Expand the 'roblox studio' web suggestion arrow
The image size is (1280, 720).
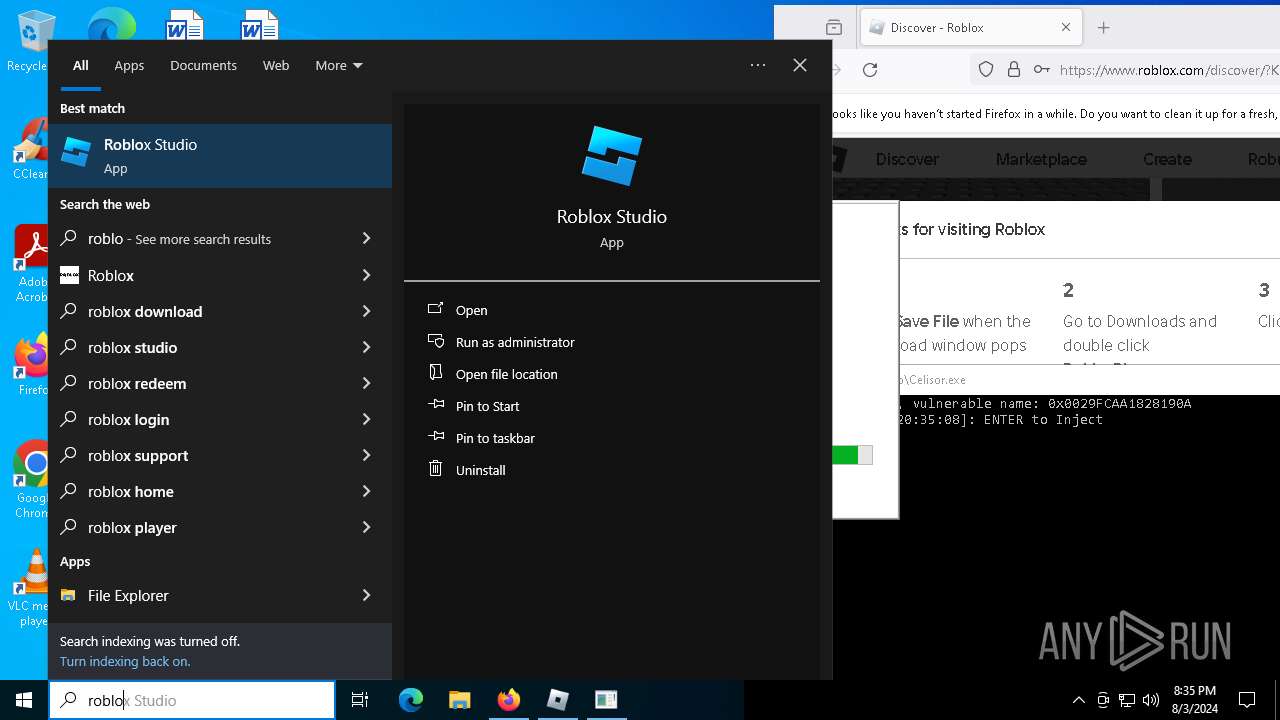366,347
